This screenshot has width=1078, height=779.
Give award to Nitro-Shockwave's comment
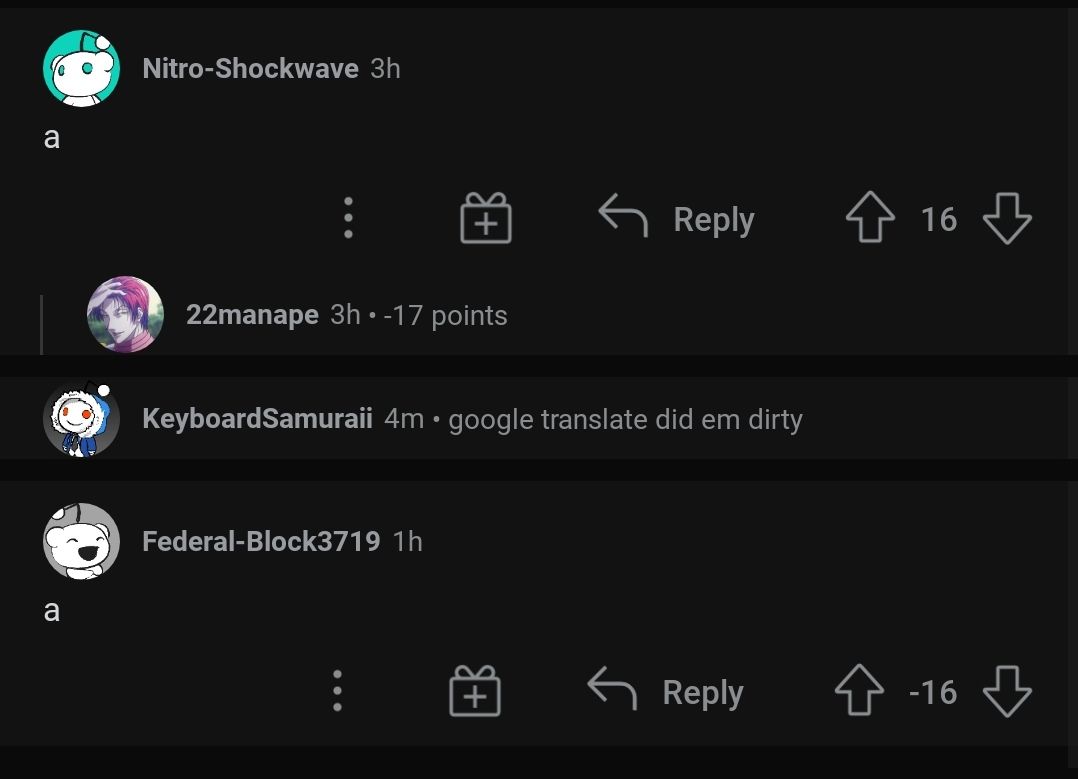[485, 218]
